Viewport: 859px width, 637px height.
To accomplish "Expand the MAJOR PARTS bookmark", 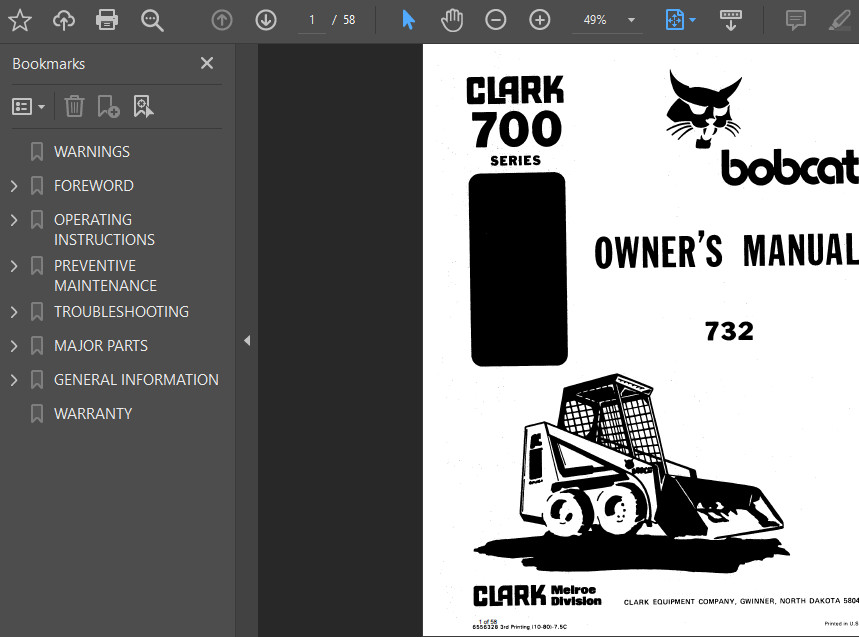I will pyautogui.click(x=14, y=346).
